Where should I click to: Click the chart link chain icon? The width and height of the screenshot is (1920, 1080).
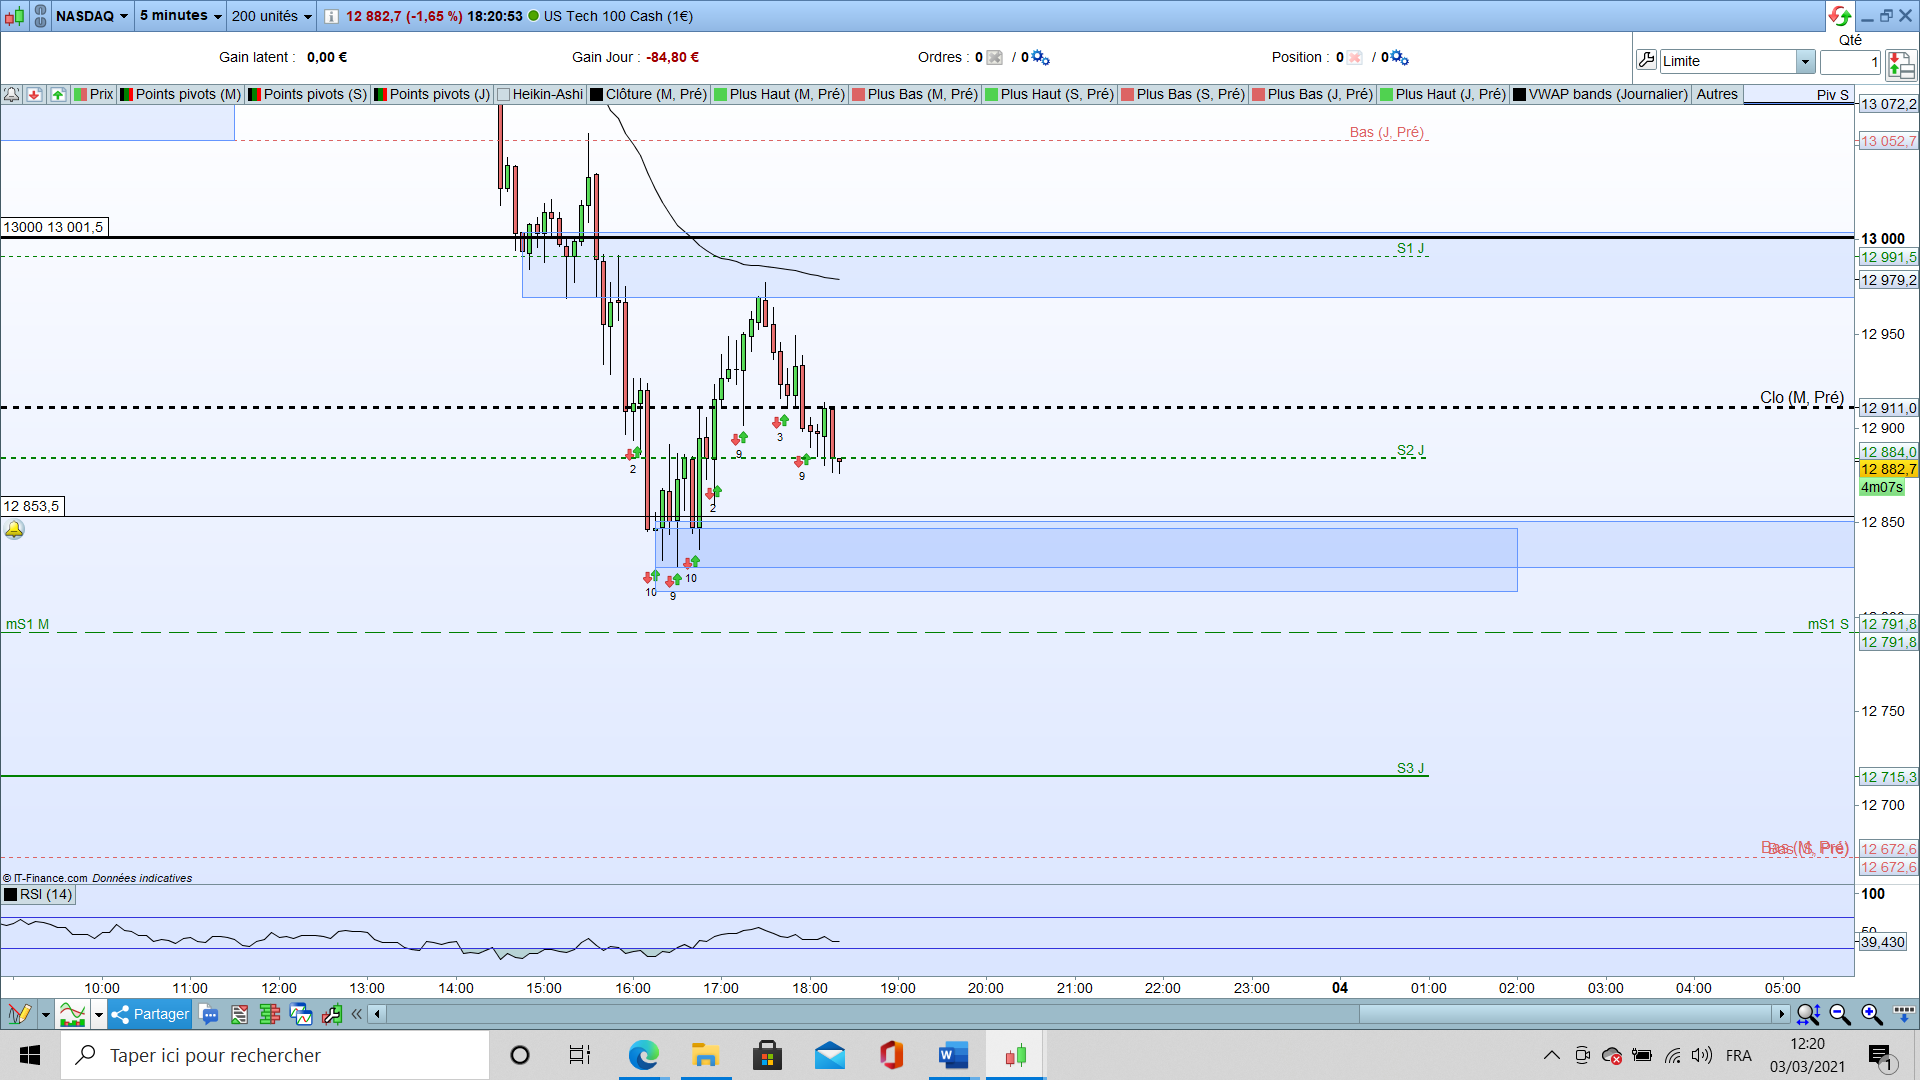coord(40,16)
